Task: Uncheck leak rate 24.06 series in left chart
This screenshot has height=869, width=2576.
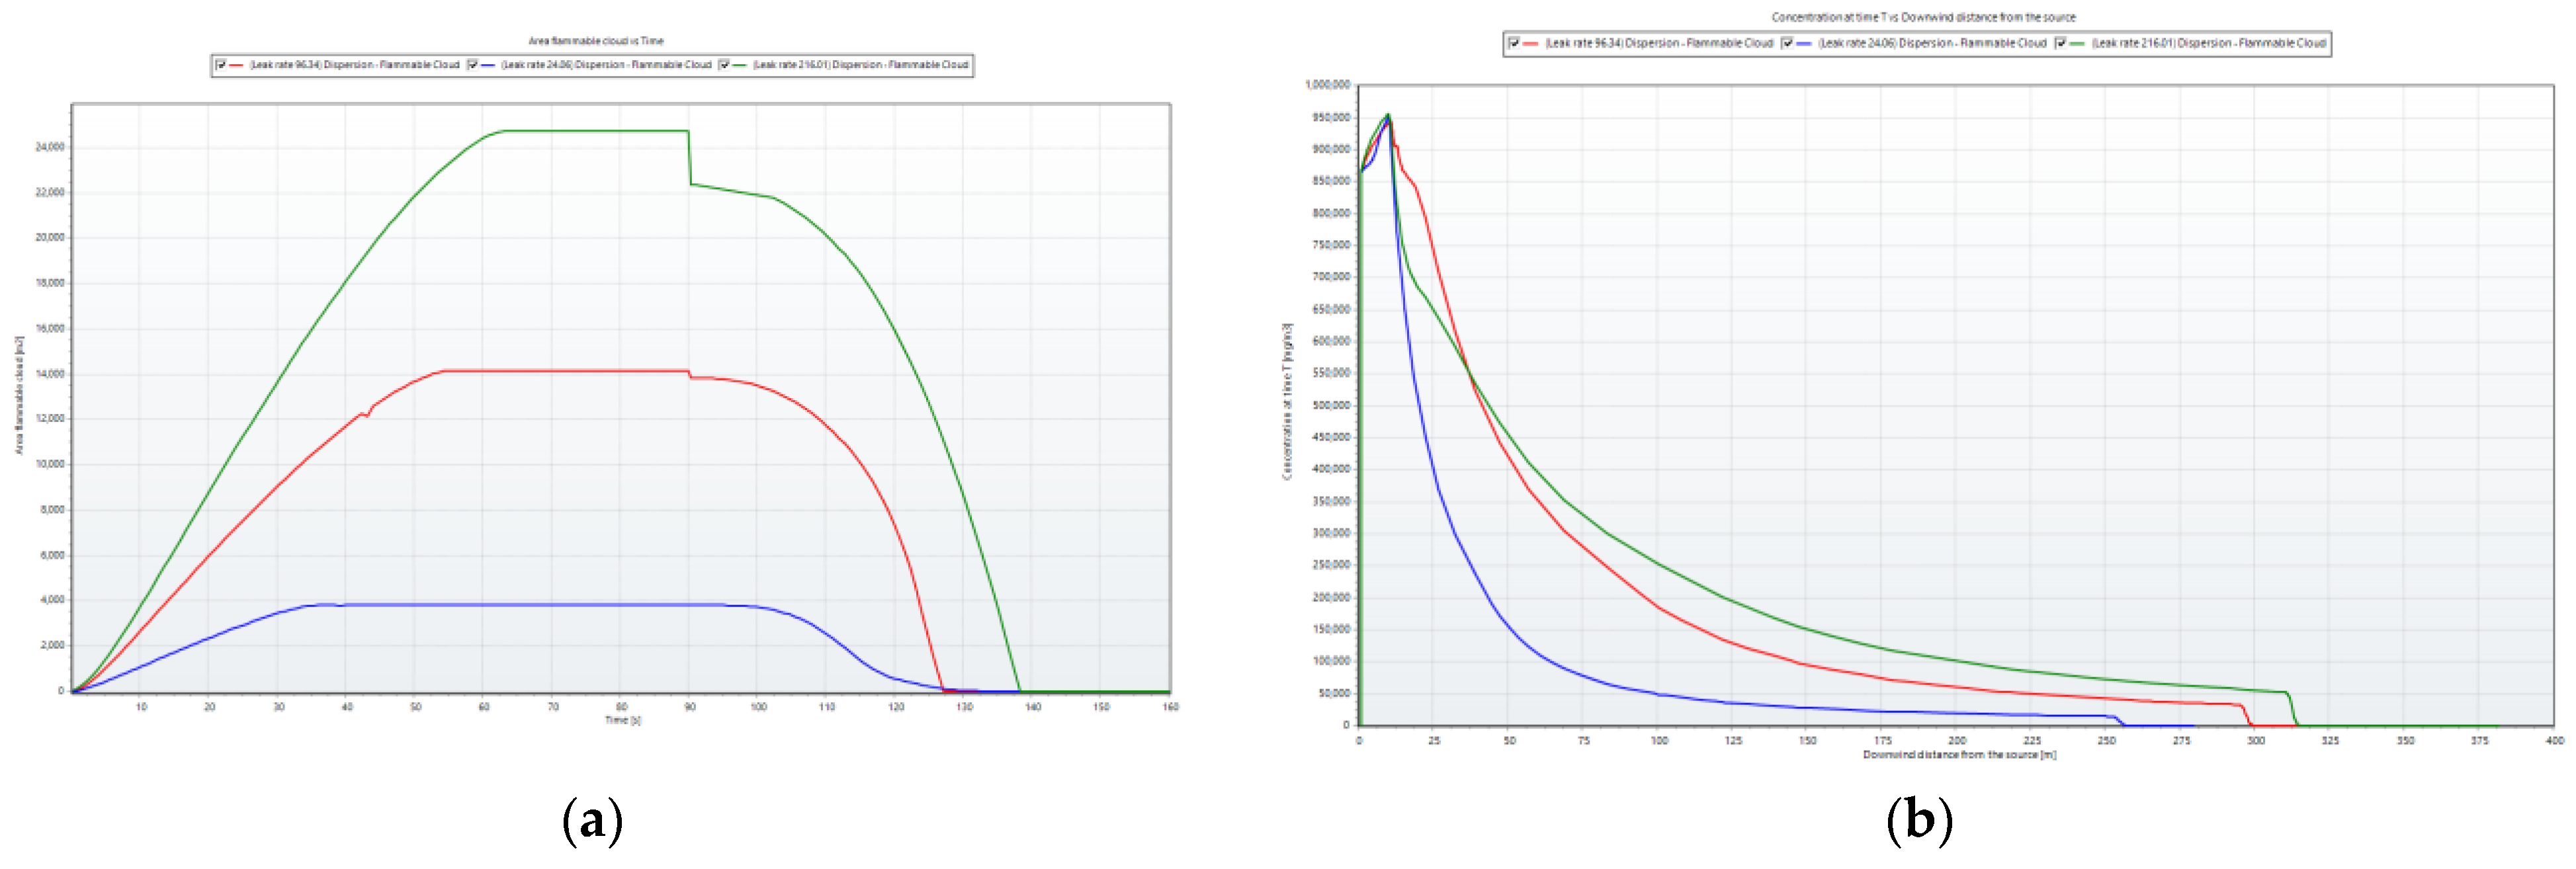Action: click(473, 65)
